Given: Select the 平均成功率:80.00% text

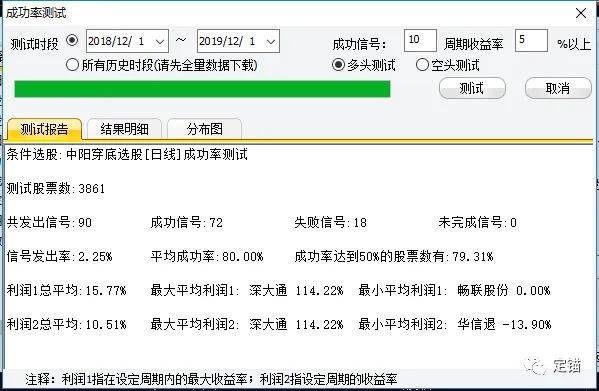Looking at the screenshot, I should click(x=207, y=256).
